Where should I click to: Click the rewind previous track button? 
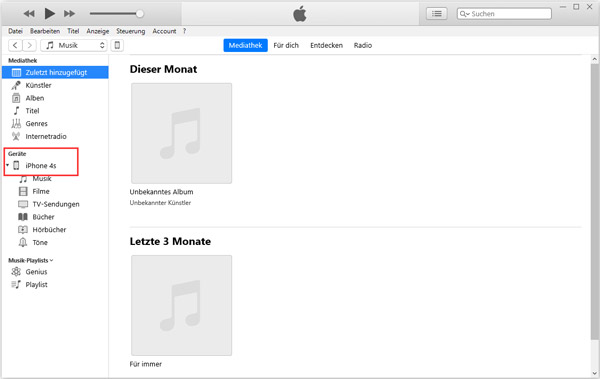pyautogui.click(x=29, y=14)
